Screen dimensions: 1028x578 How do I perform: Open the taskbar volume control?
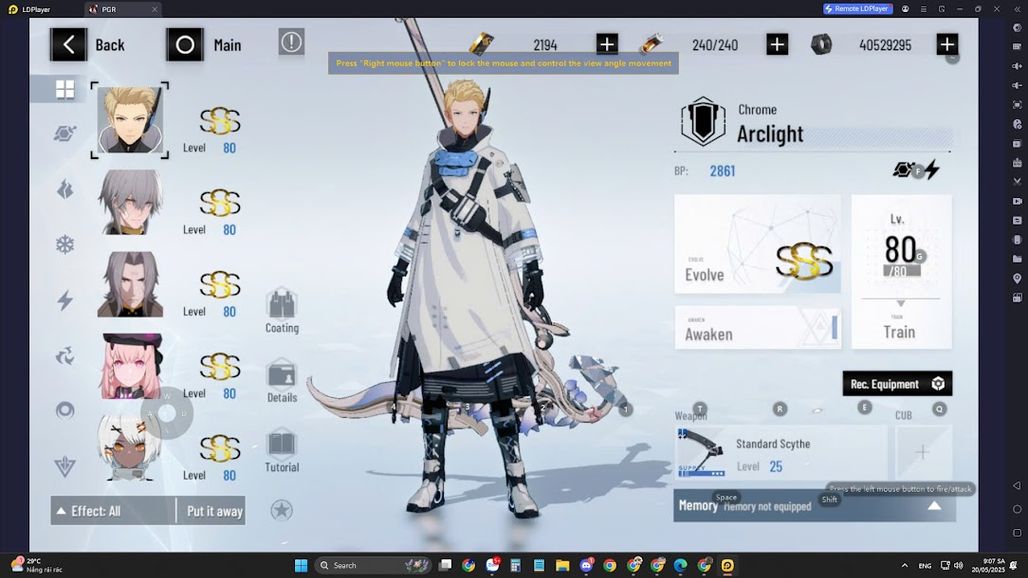959,565
